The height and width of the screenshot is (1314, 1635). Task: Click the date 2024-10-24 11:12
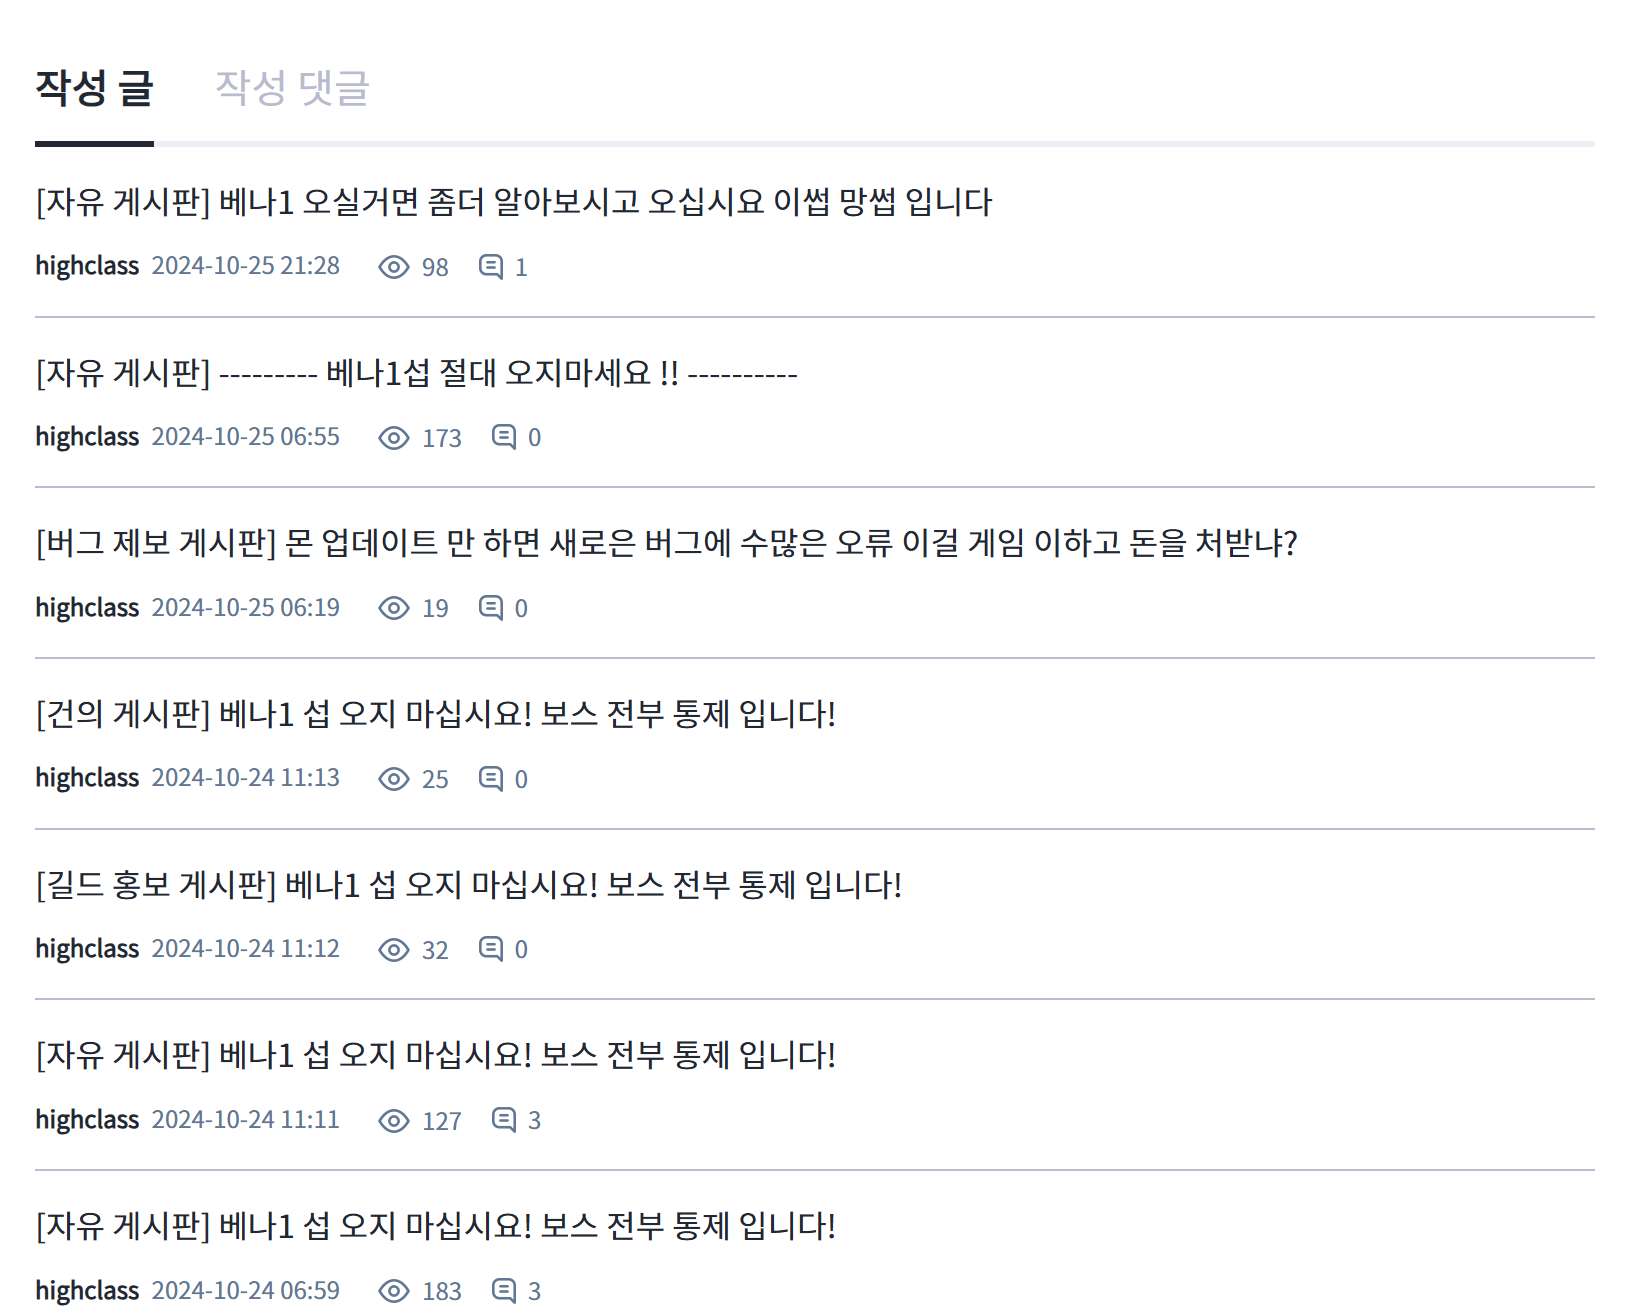(x=245, y=949)
